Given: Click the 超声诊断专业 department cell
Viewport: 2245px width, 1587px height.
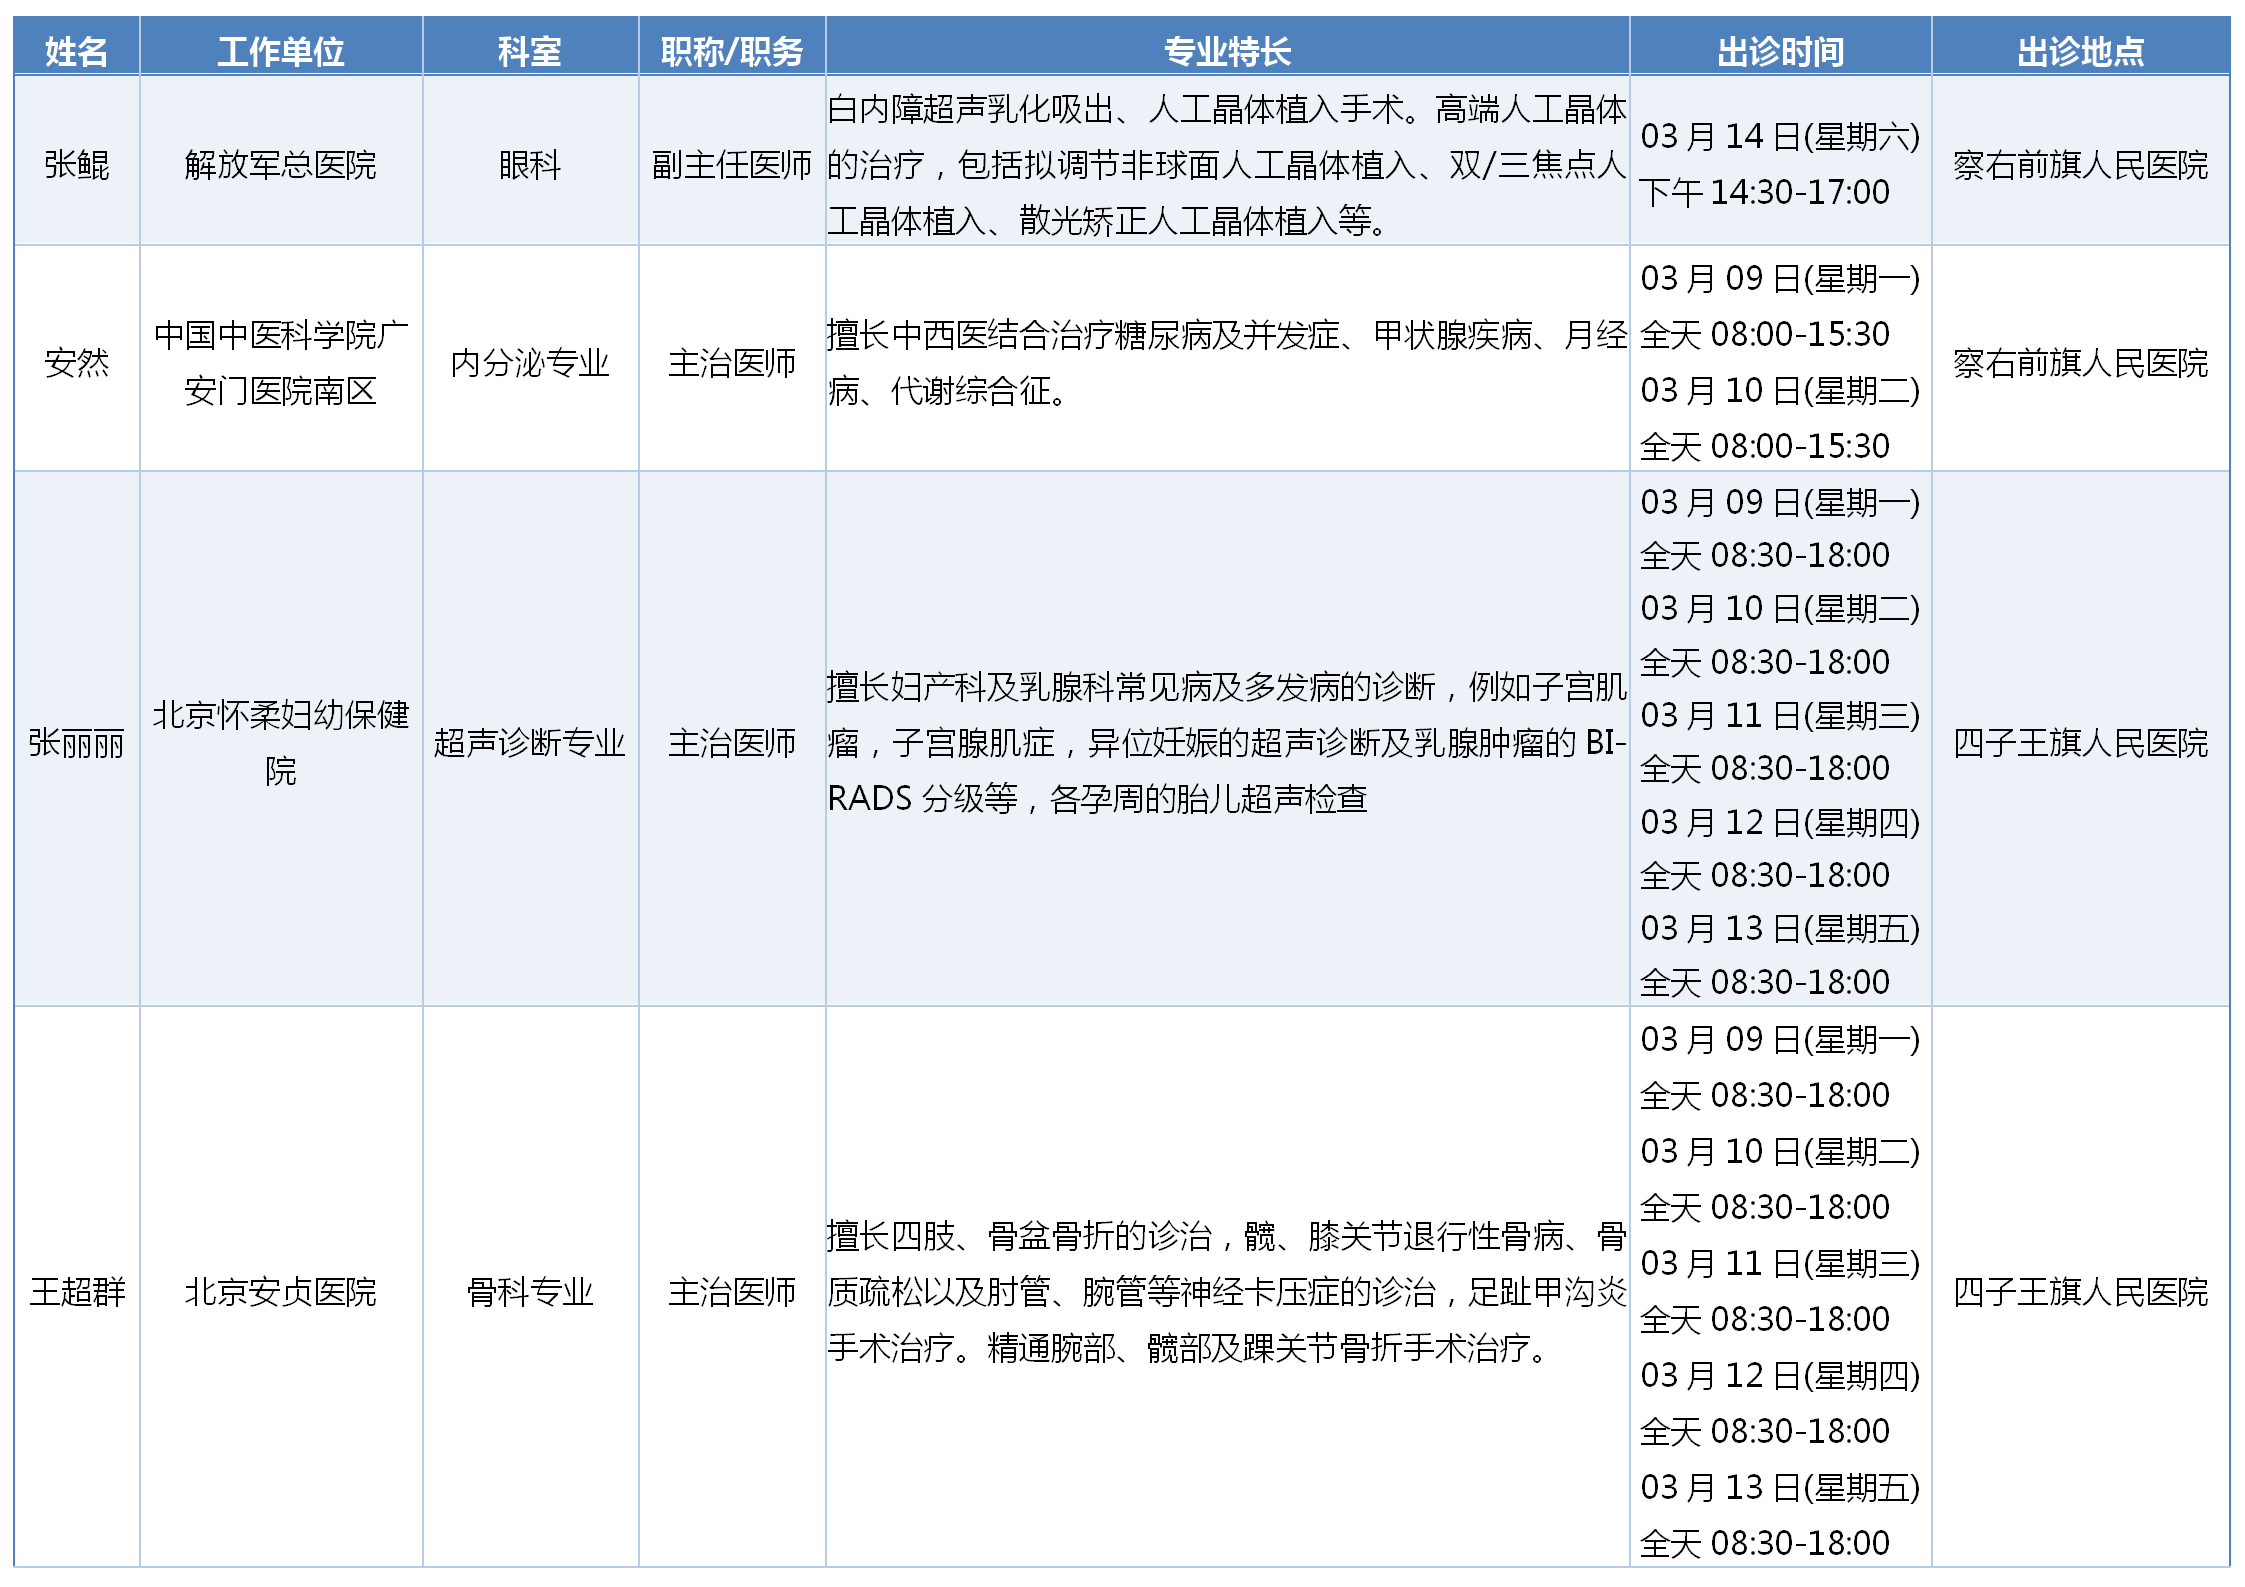Looking at the screenshot, I should [530, 742].
